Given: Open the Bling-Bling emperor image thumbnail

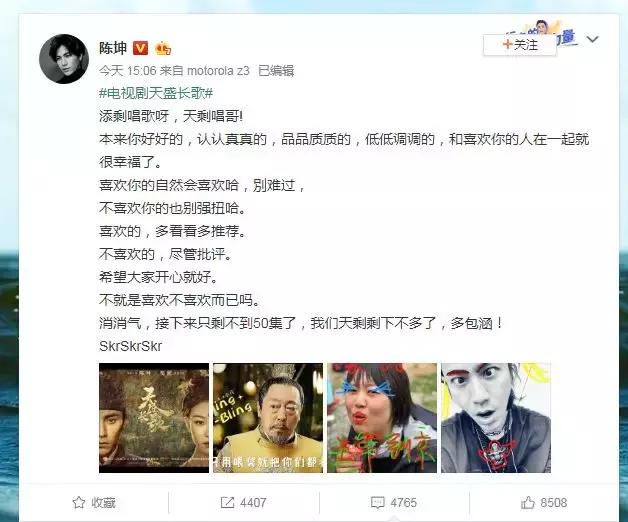Looking at the screenshot, I should point(268,418).
